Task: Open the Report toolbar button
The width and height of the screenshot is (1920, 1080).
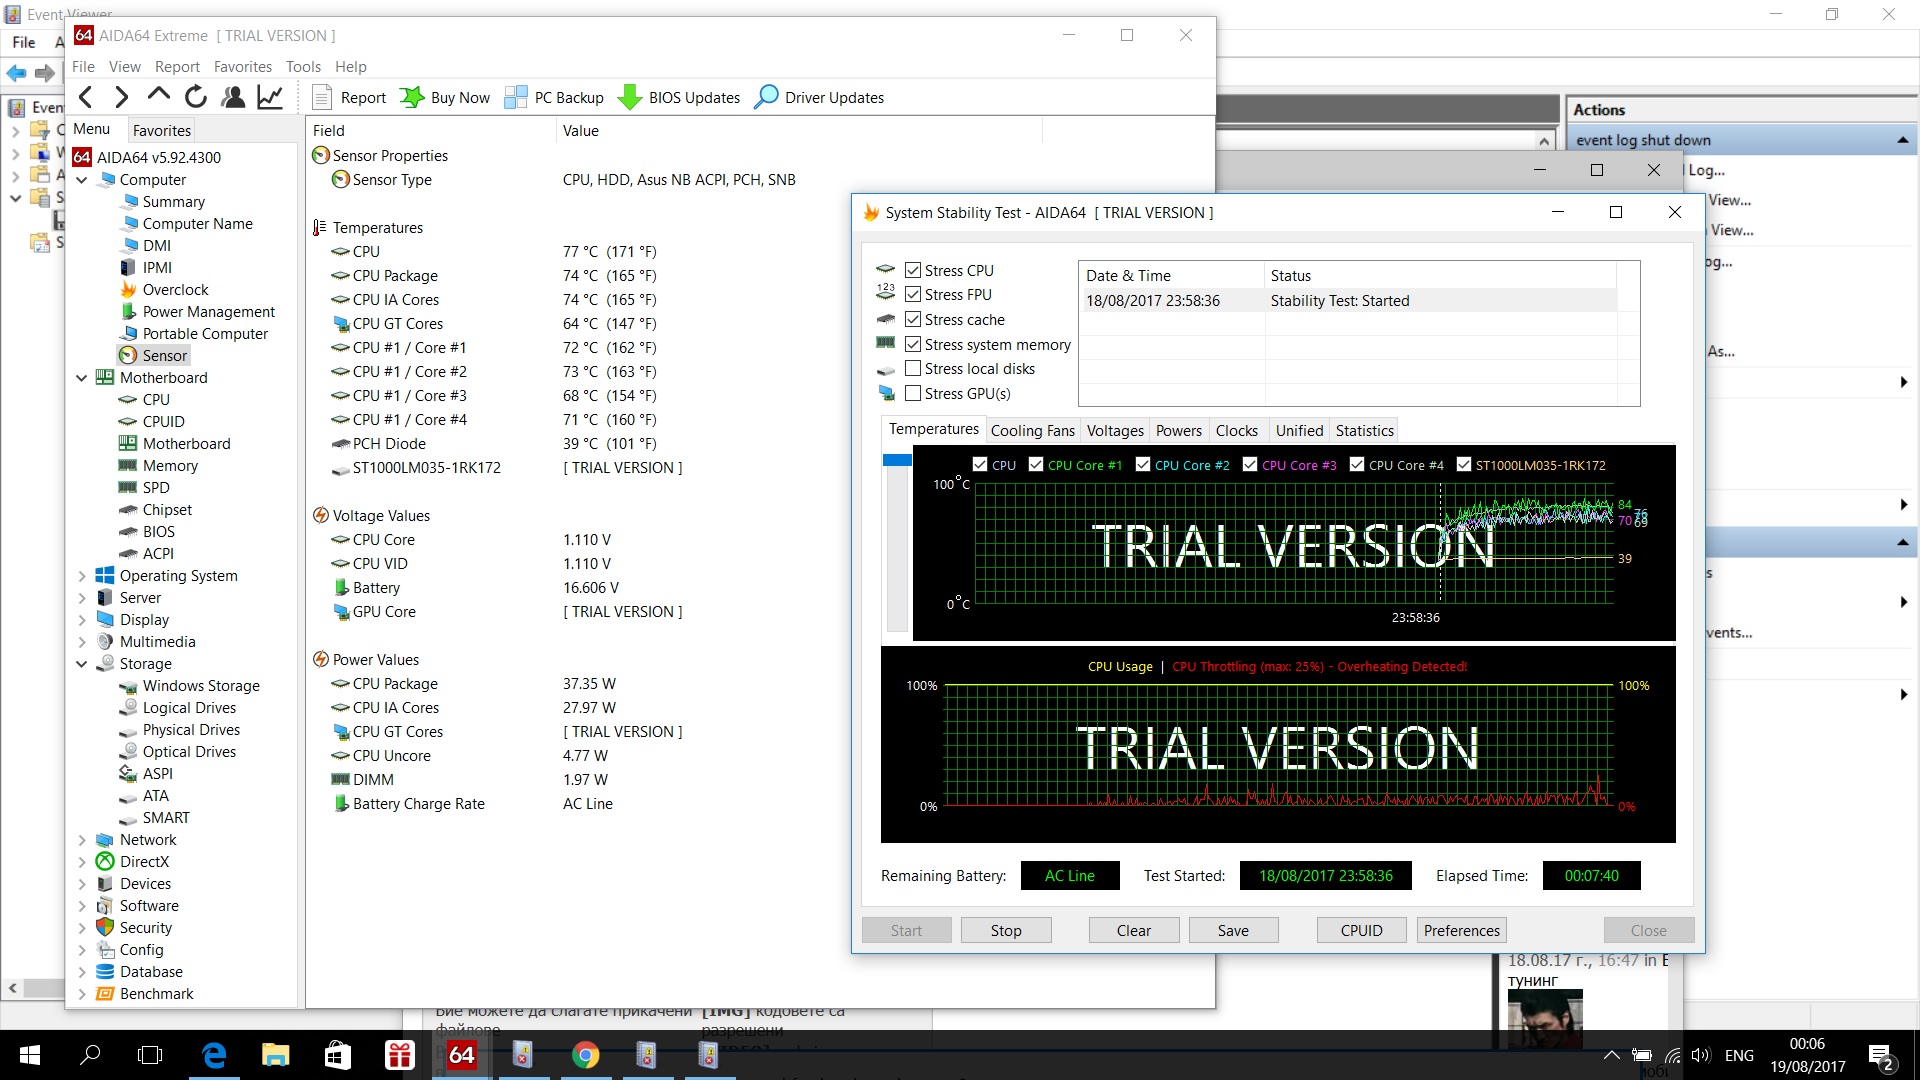Action: click(349, 97)
